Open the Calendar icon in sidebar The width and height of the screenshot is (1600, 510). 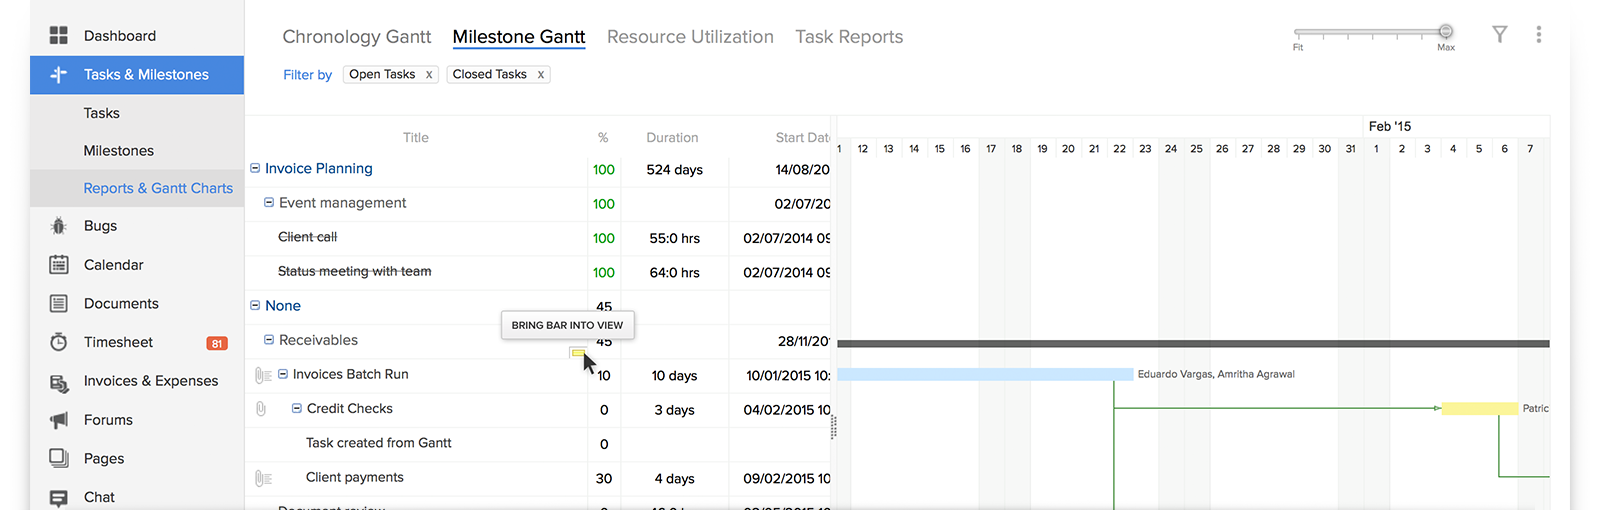(x=59, y=265)
